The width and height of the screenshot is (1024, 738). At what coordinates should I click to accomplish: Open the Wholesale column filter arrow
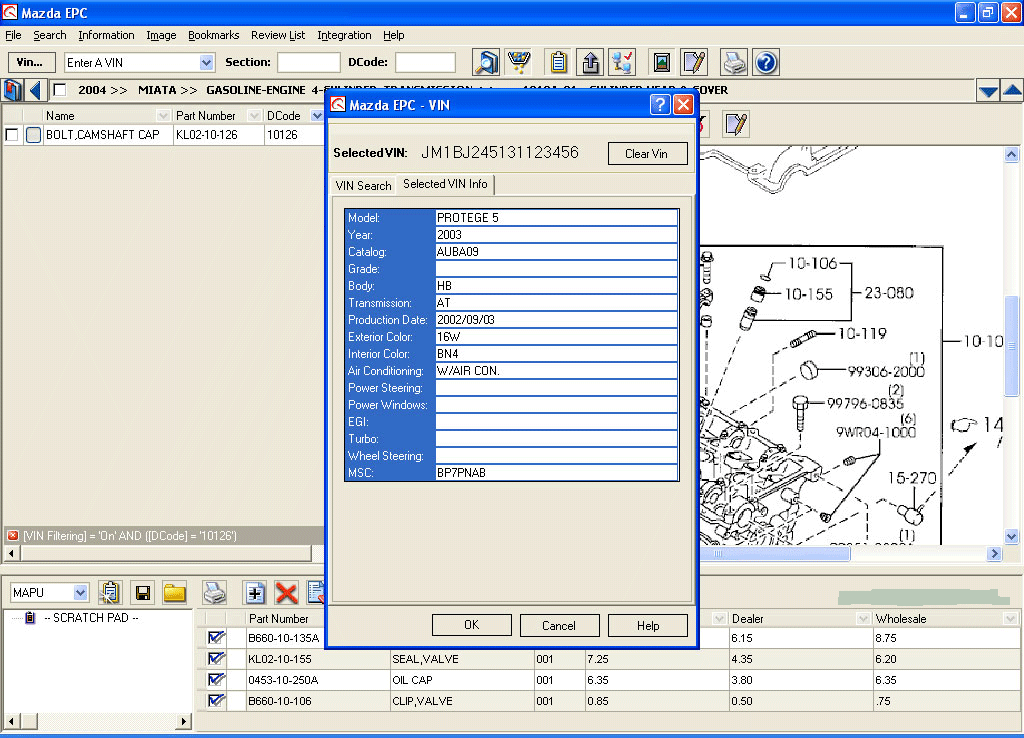click(x=1010, y=618)
